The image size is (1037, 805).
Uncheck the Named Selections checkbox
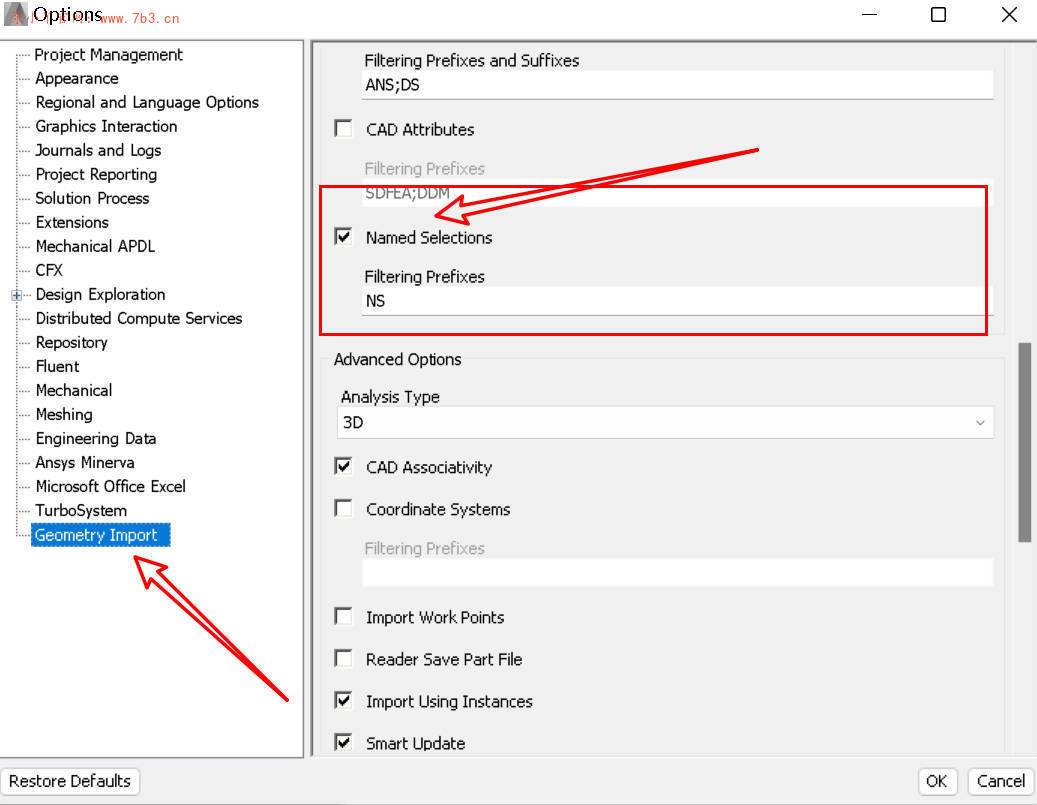tap(344, 237)
